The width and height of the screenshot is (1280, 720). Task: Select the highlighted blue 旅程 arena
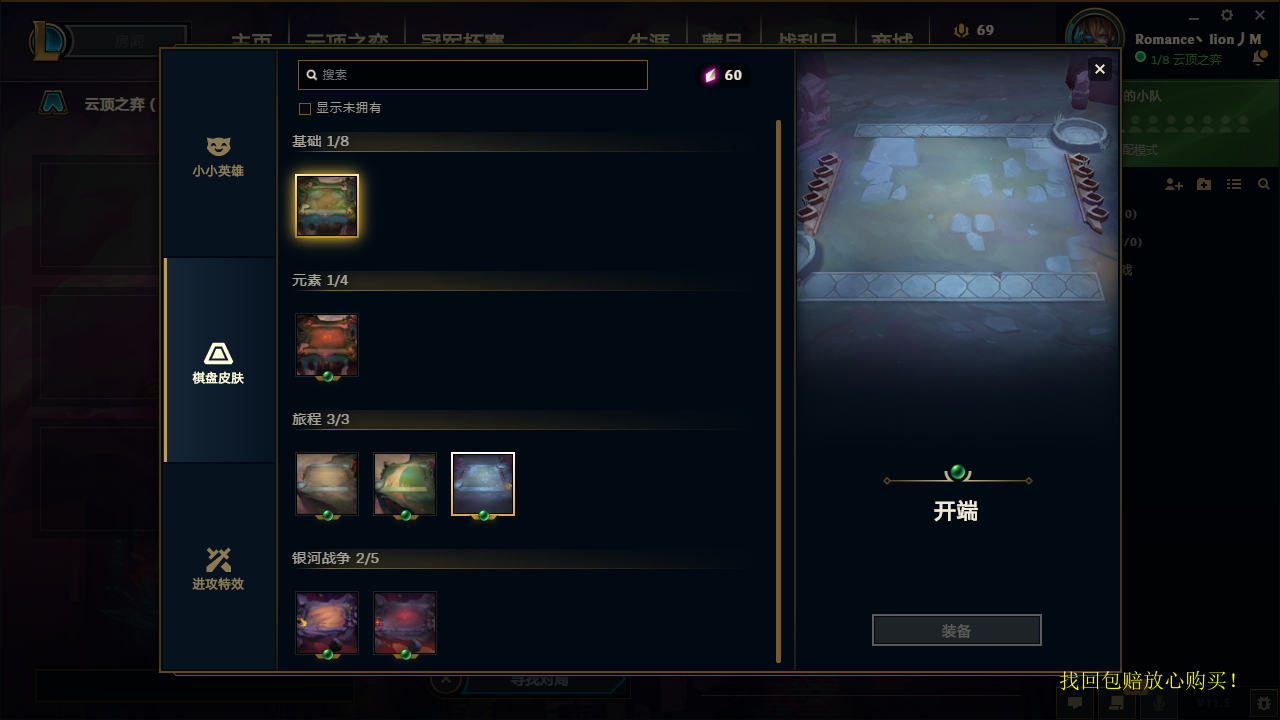click(483, 485)
